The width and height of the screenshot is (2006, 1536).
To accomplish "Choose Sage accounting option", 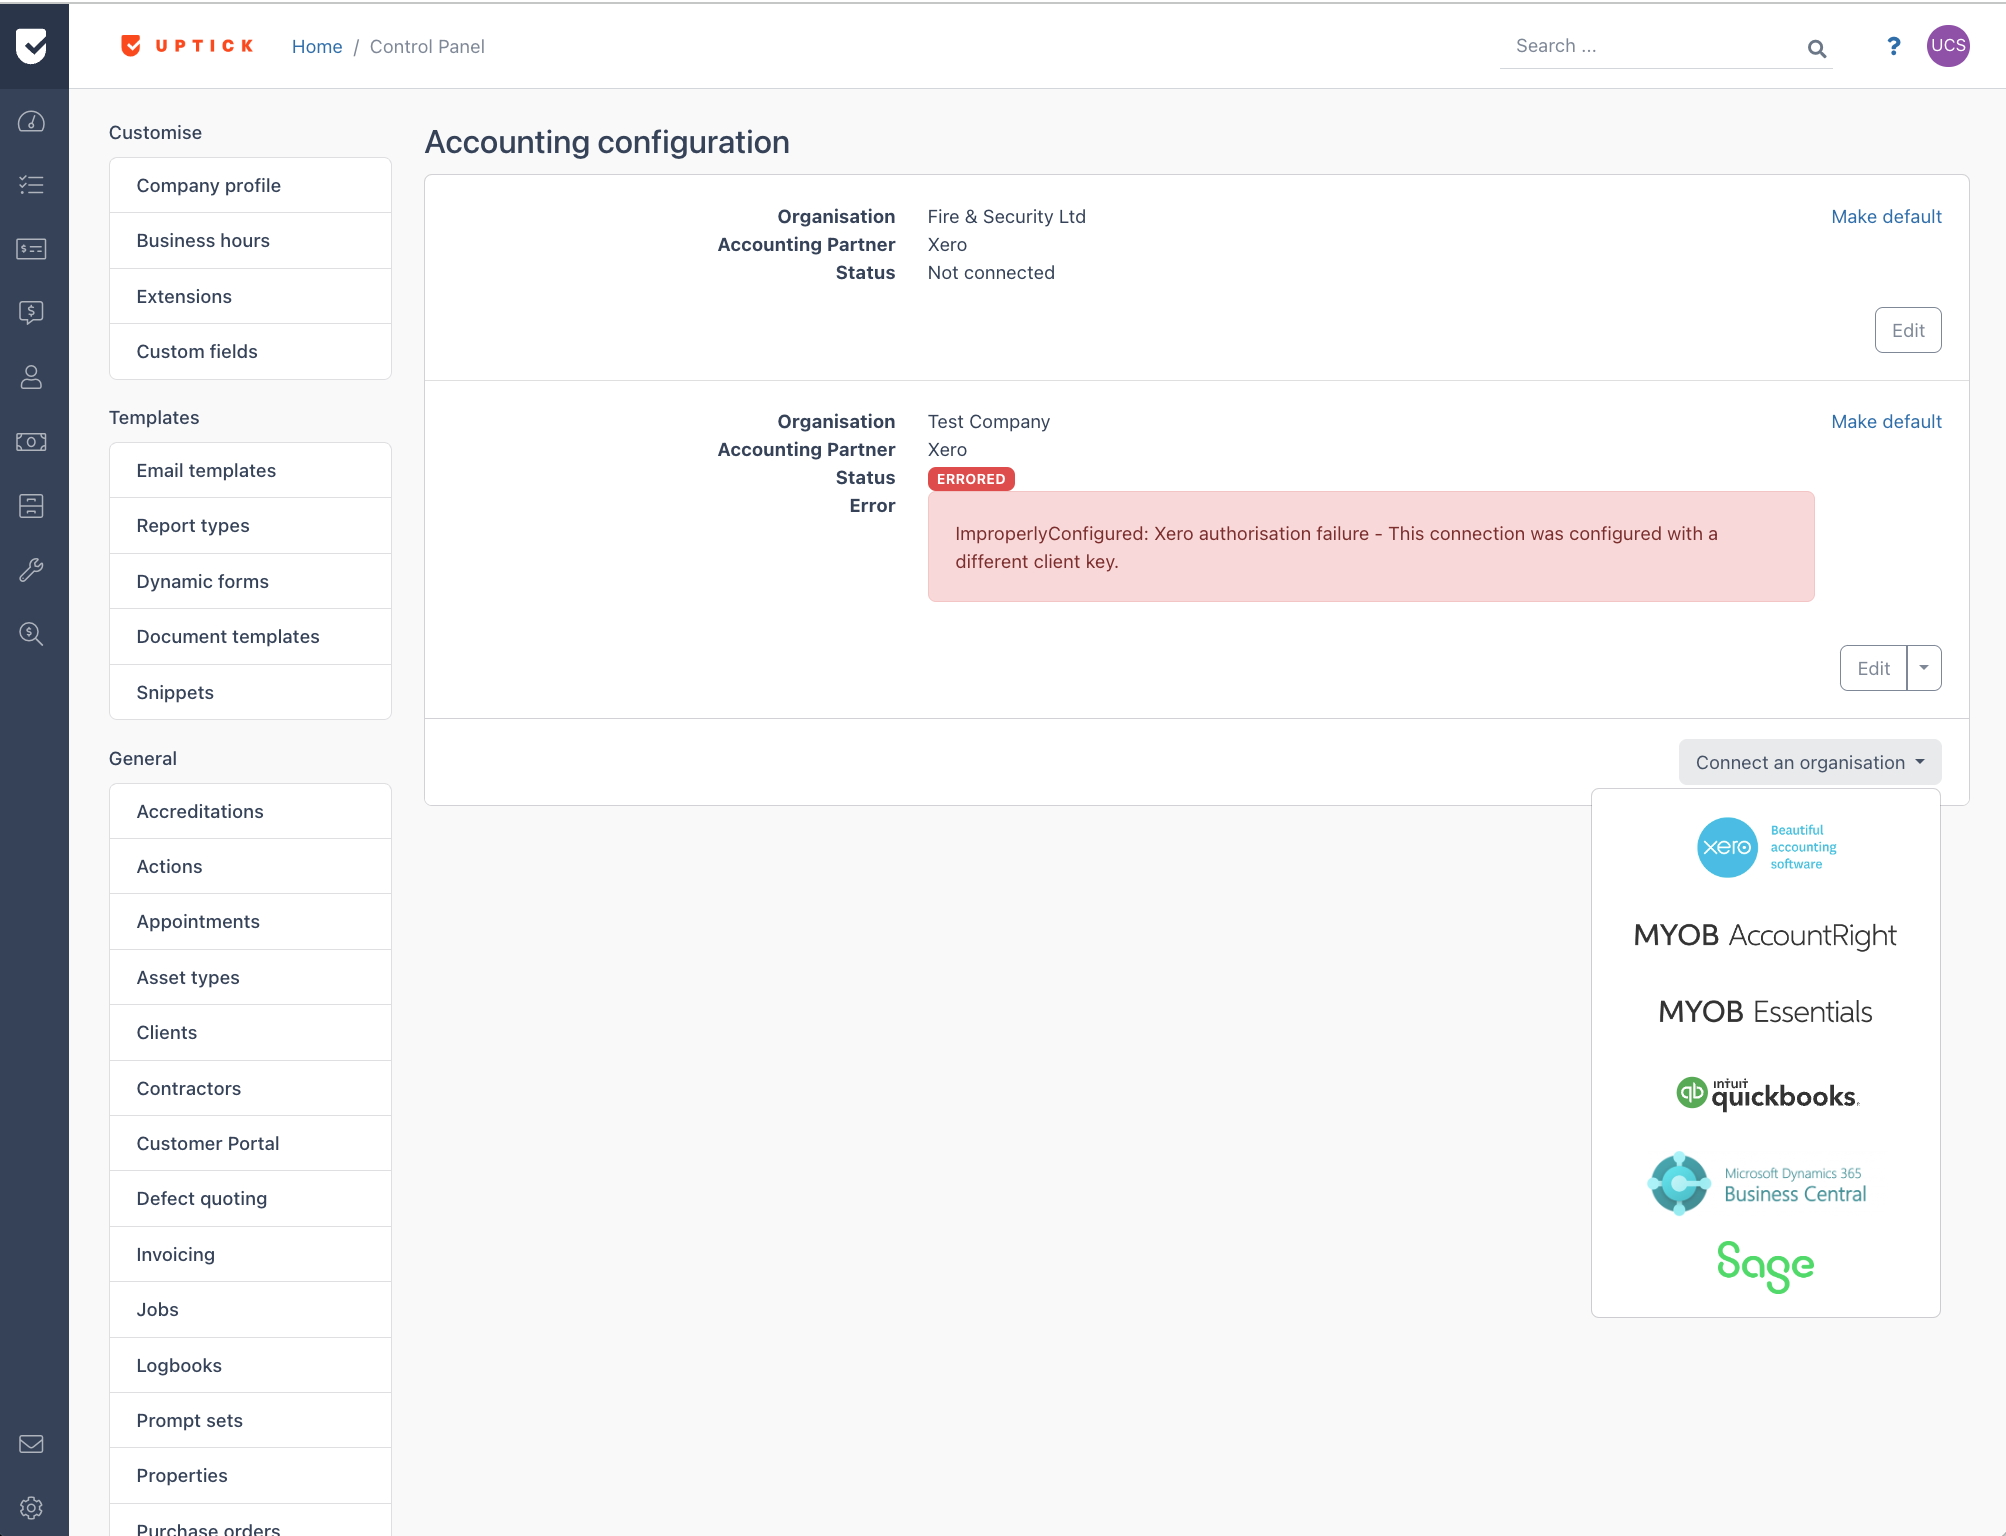I will [1765, 1266].
